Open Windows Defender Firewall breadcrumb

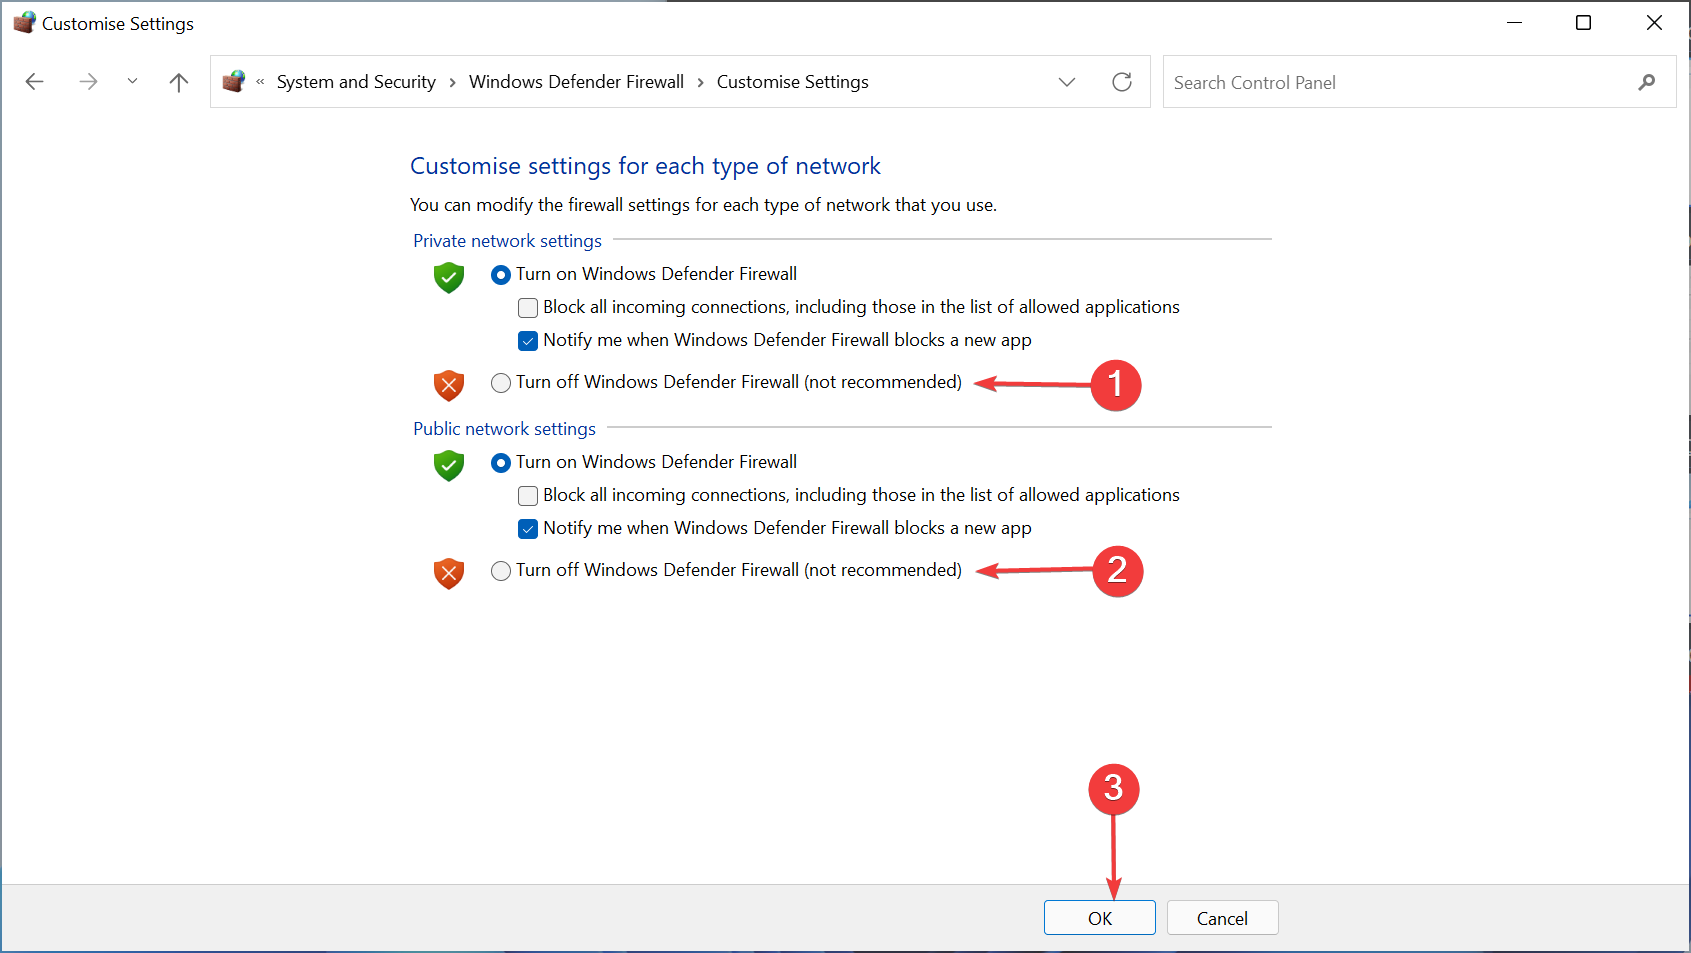tap(576, 82)
